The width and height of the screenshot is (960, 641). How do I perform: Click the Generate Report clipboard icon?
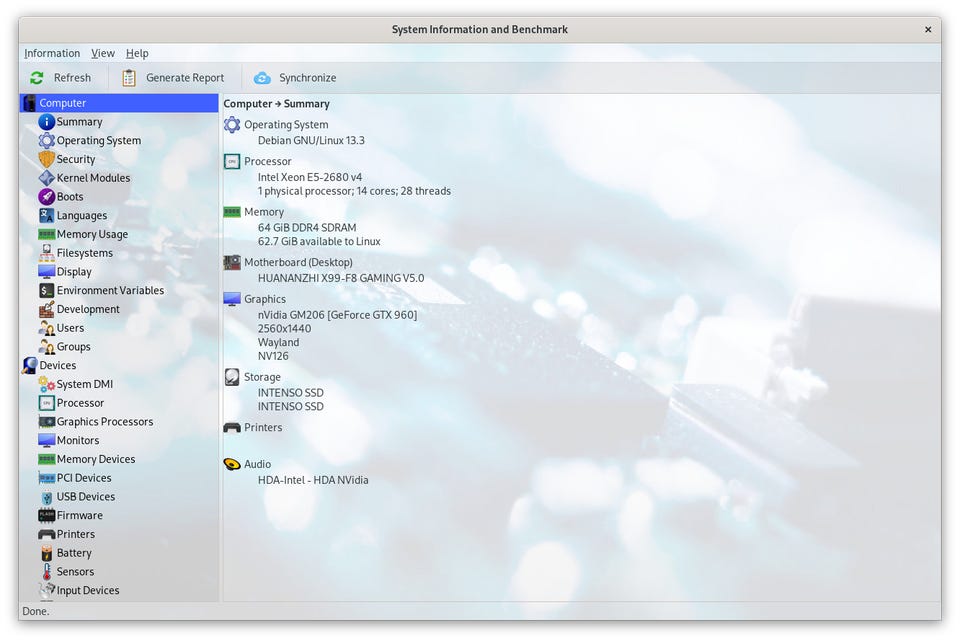pyautogui.click(x=129, y=78)
